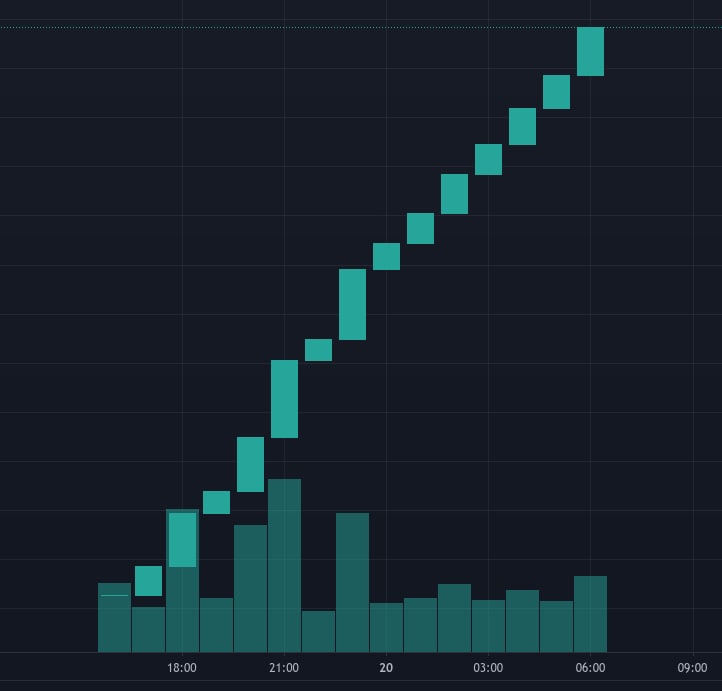Select the topmost candle above 06:00
This screenshot has width=722, height=691.
[x=590, y=51]
